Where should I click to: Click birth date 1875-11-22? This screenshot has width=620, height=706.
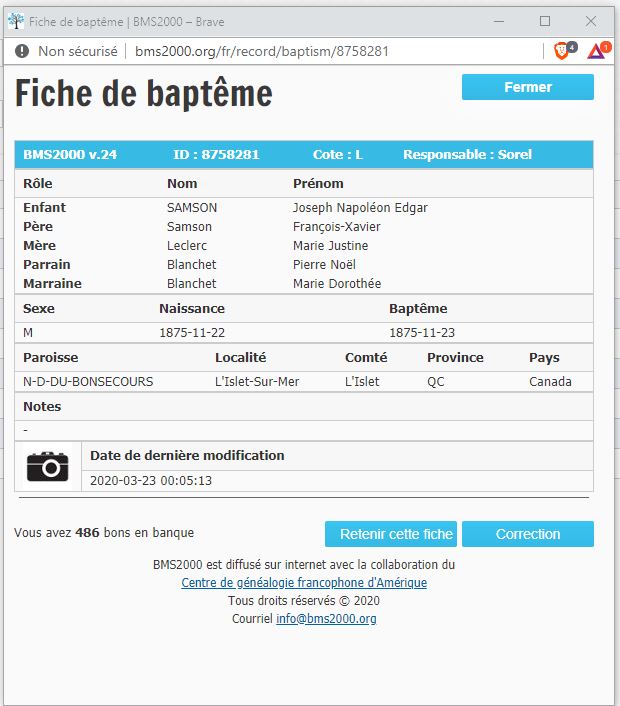click(192, 332)
